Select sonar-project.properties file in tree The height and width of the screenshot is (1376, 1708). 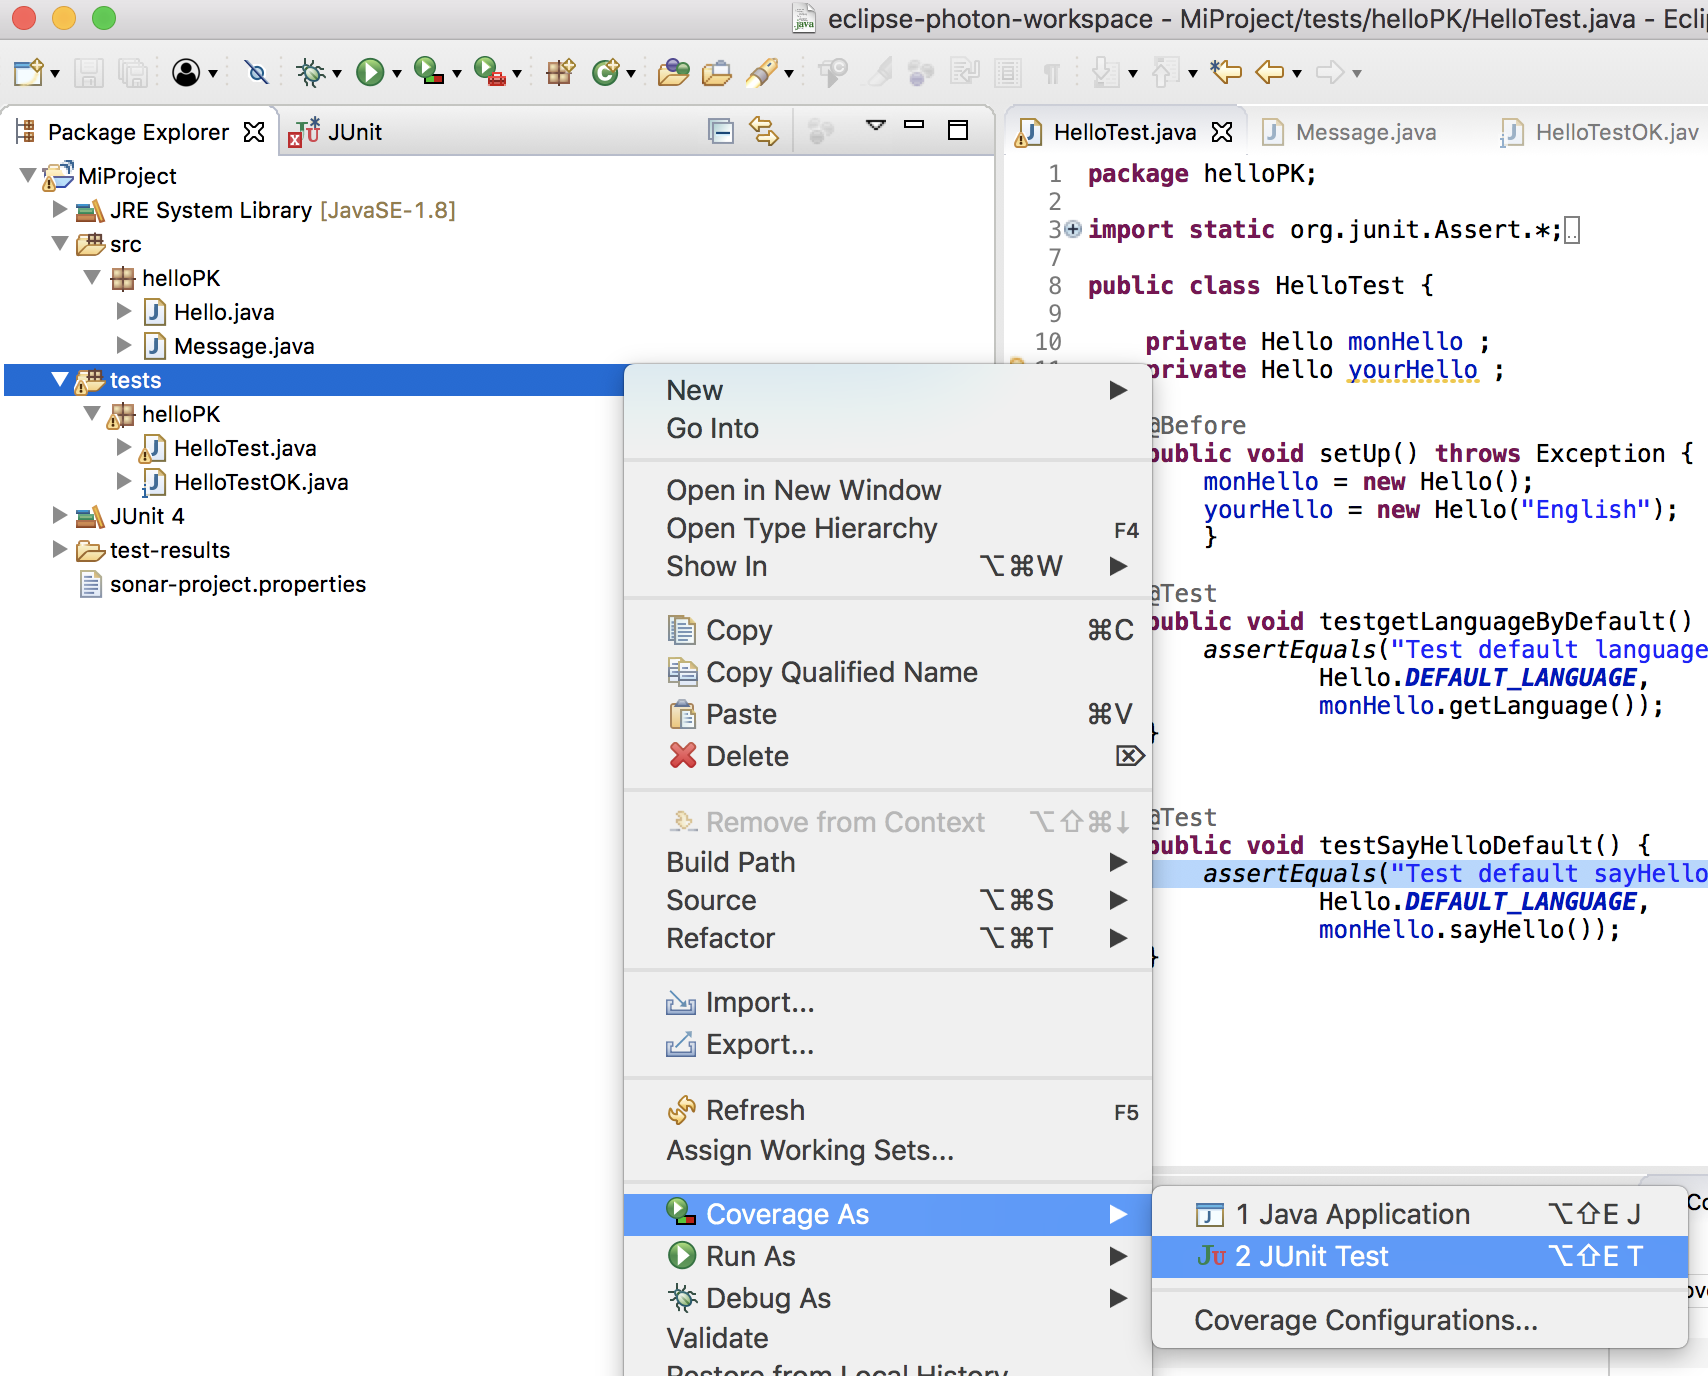point(237,584)
